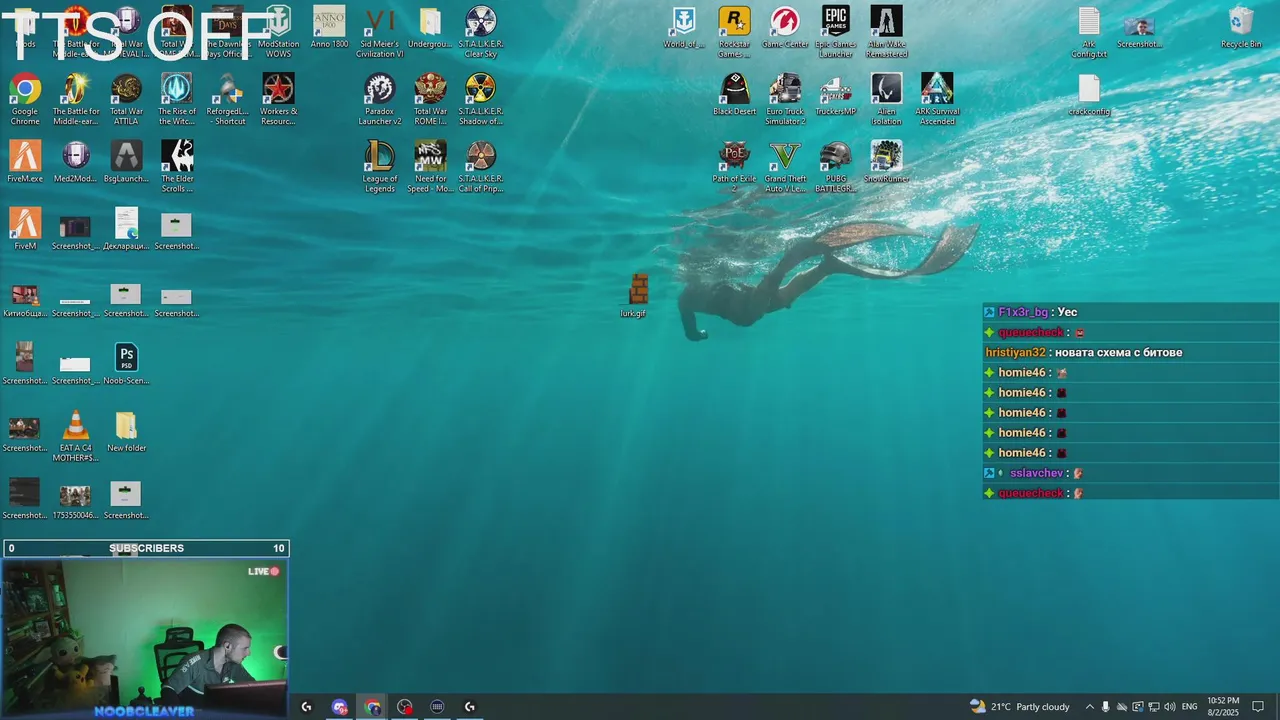Open Wargaming Game Center shortcut
Viewport: 1280px width, 720px height.
click(785, 28)
